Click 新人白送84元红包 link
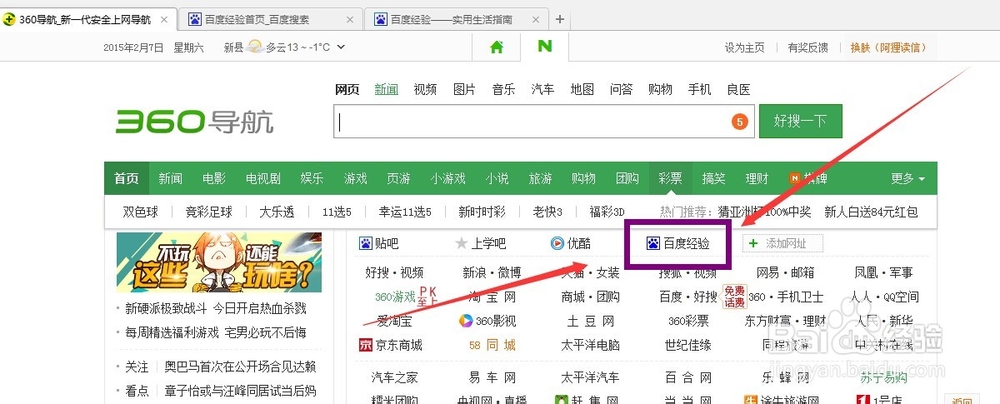The height and width of the screenshot is (404, 1000). point(871,212)
